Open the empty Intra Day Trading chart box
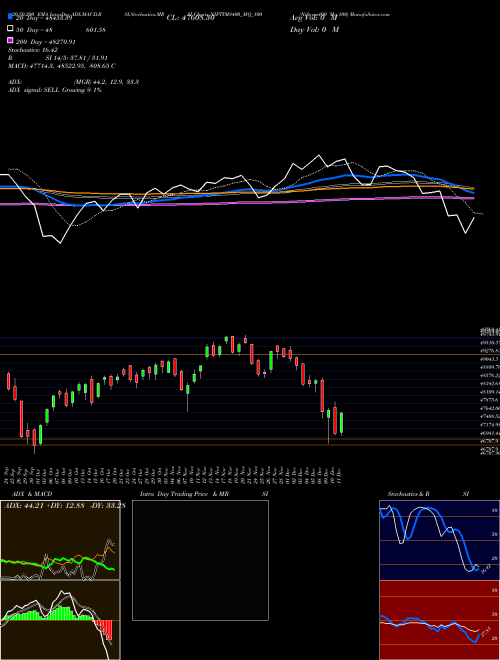The width and height of the screenshot is (500, 660). point(200,560)
